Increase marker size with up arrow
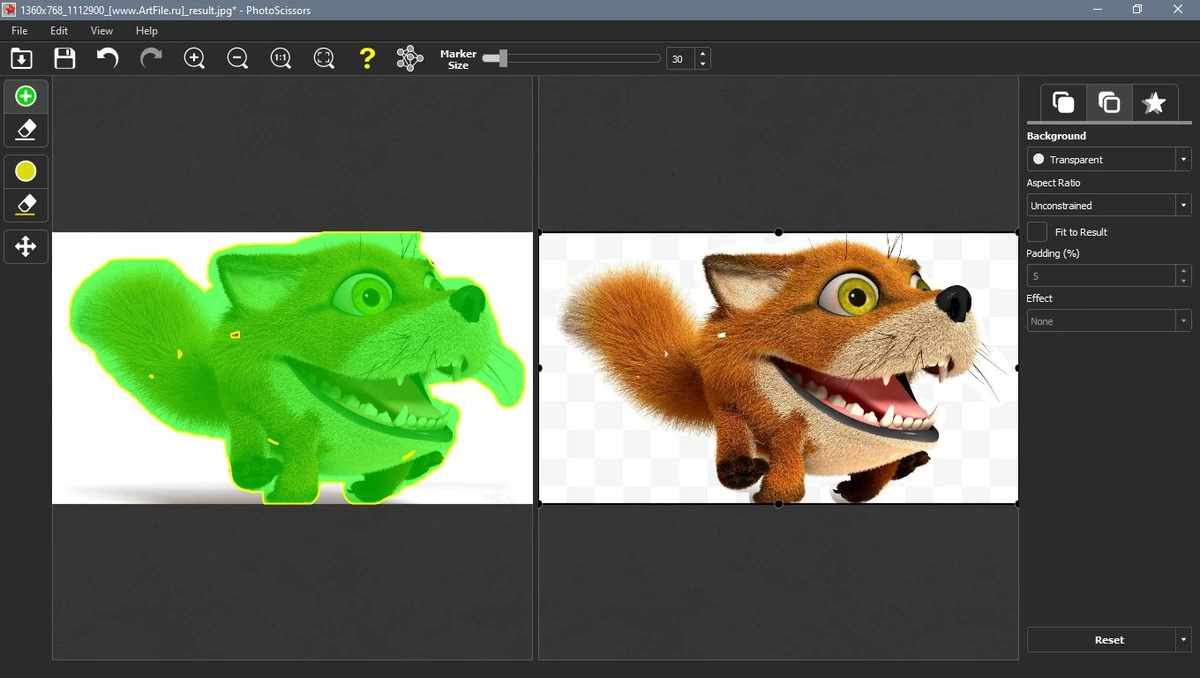1200x678 pixels. pos(702,53)
